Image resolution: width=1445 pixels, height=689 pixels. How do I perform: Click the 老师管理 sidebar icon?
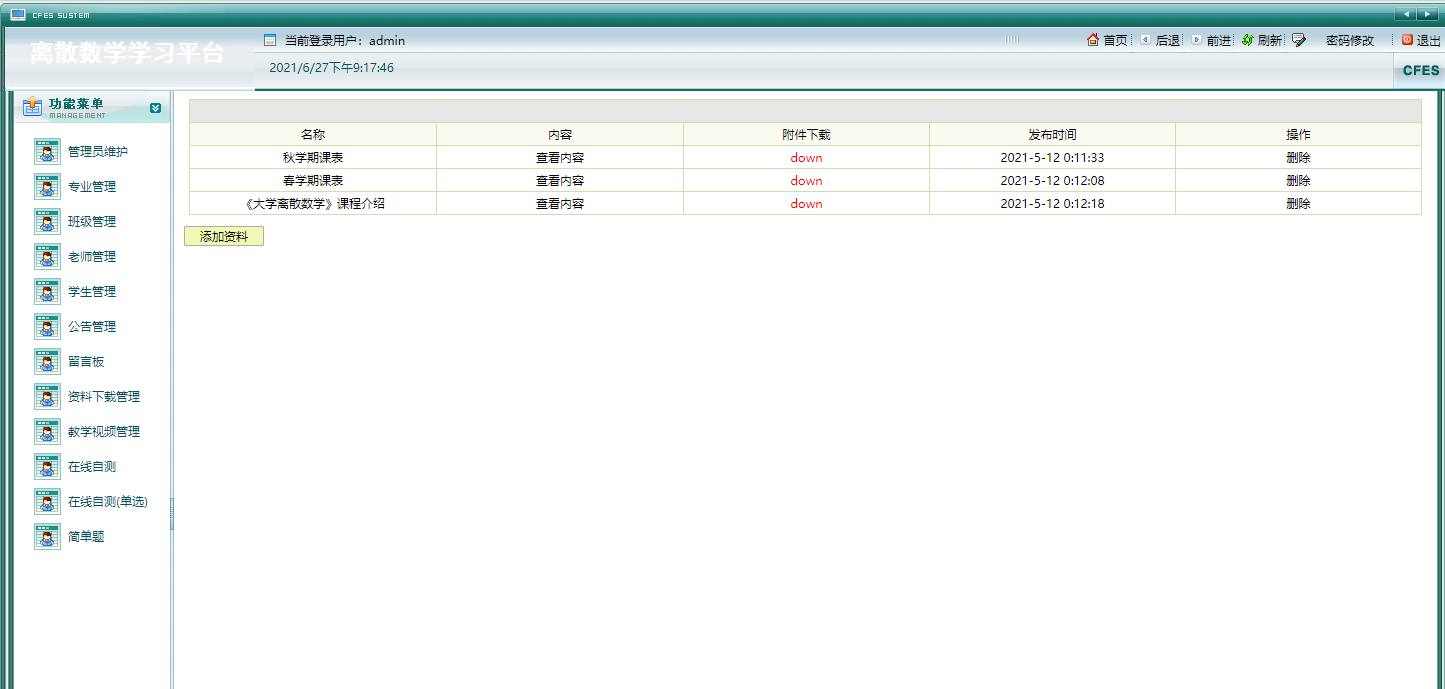pyautogui.click(x=47, y=257)
